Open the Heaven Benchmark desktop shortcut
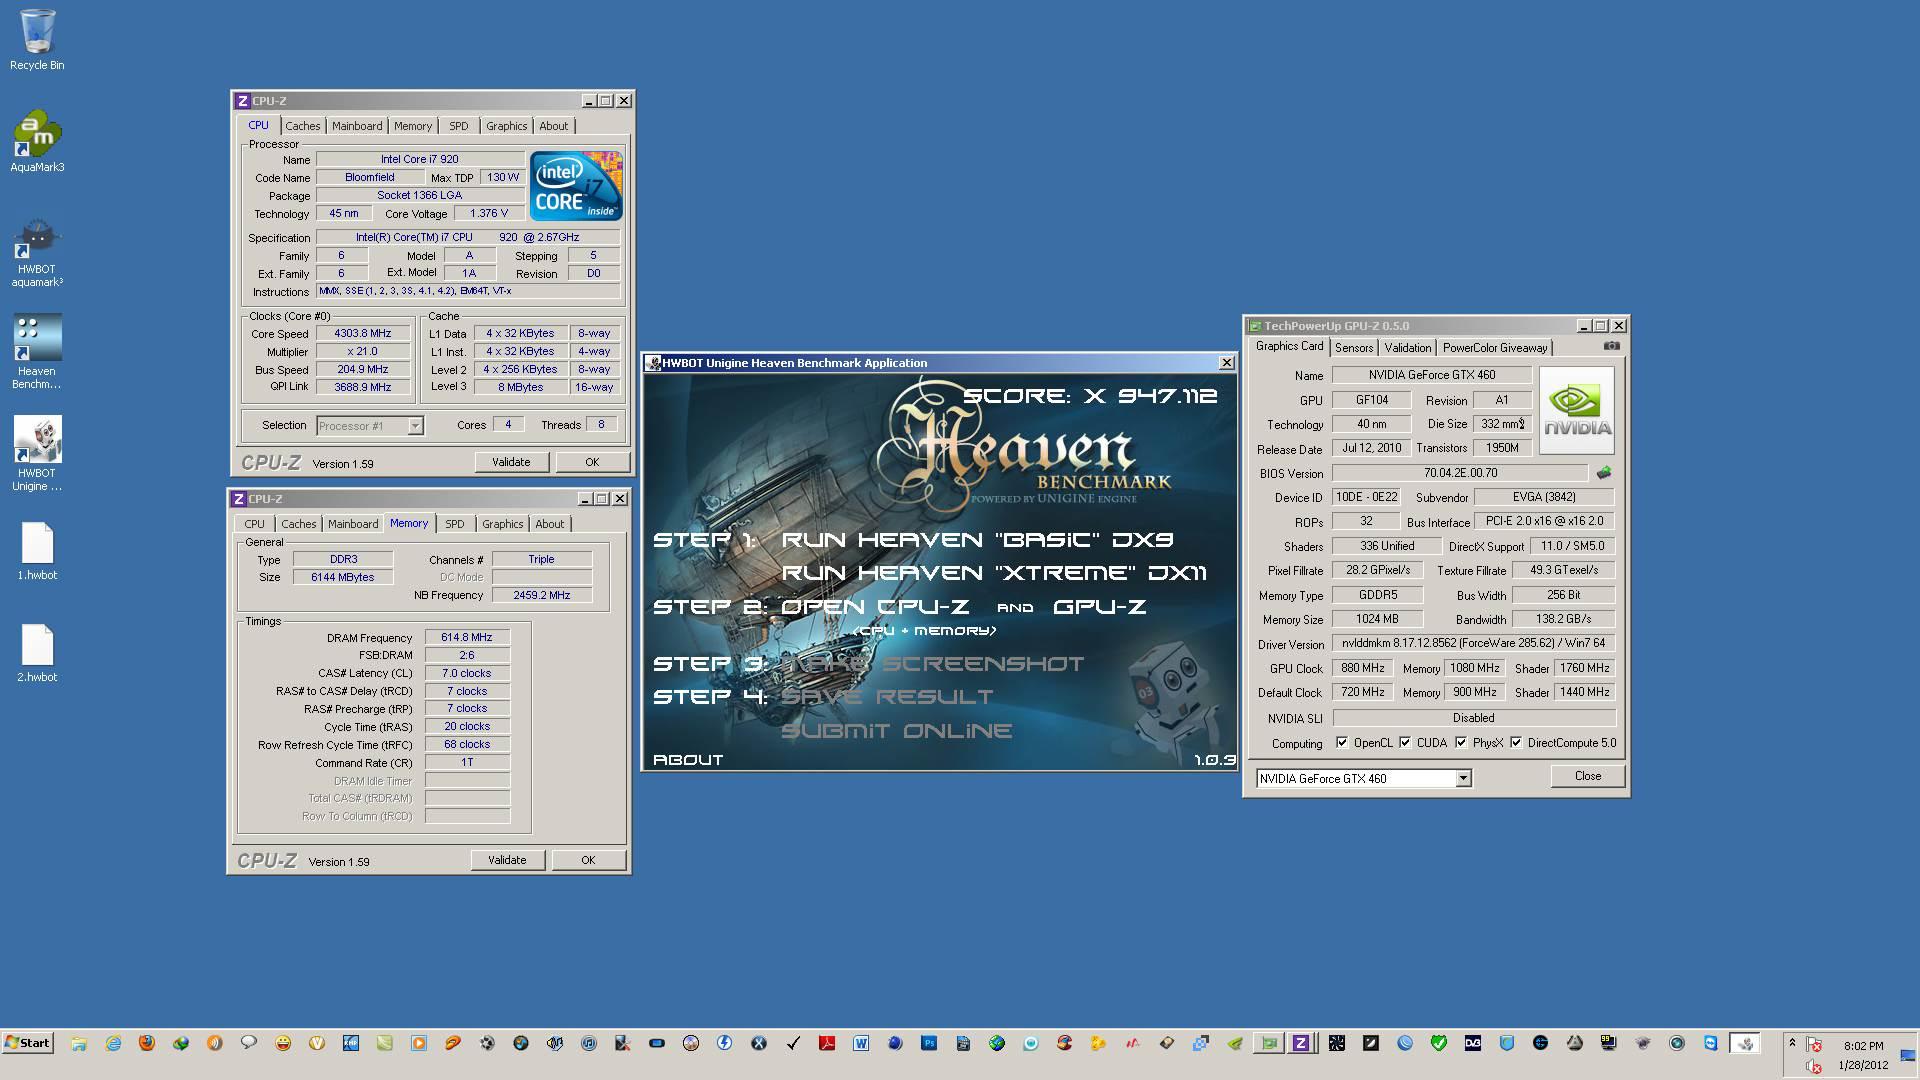This screenshot has width=1920, height=1080. [37, 351]
